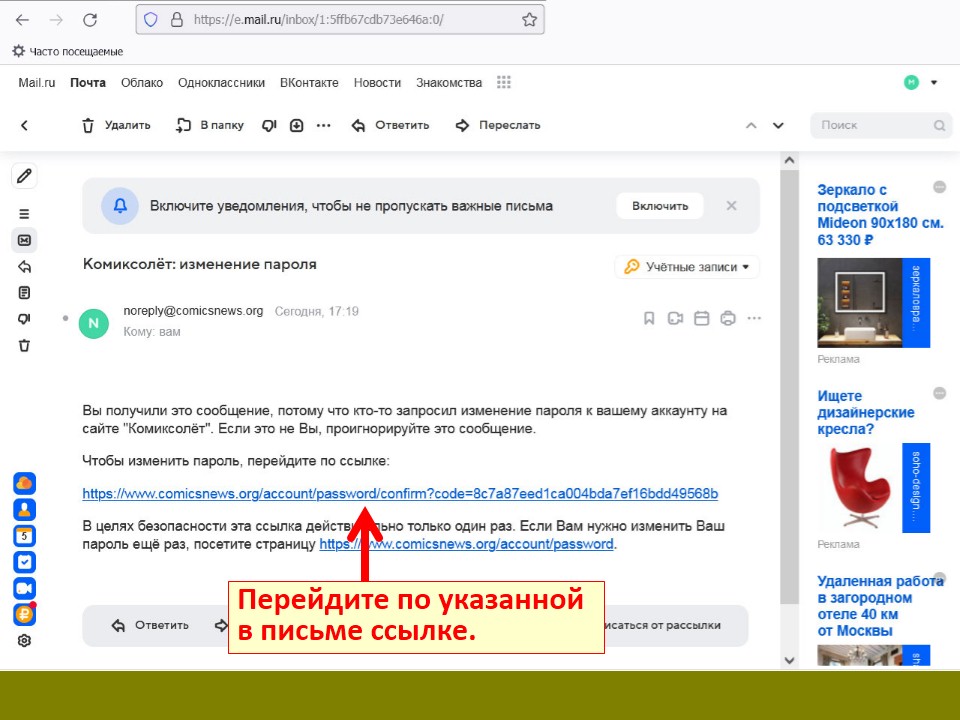Click the search magnifier icon

click(939, 126)
